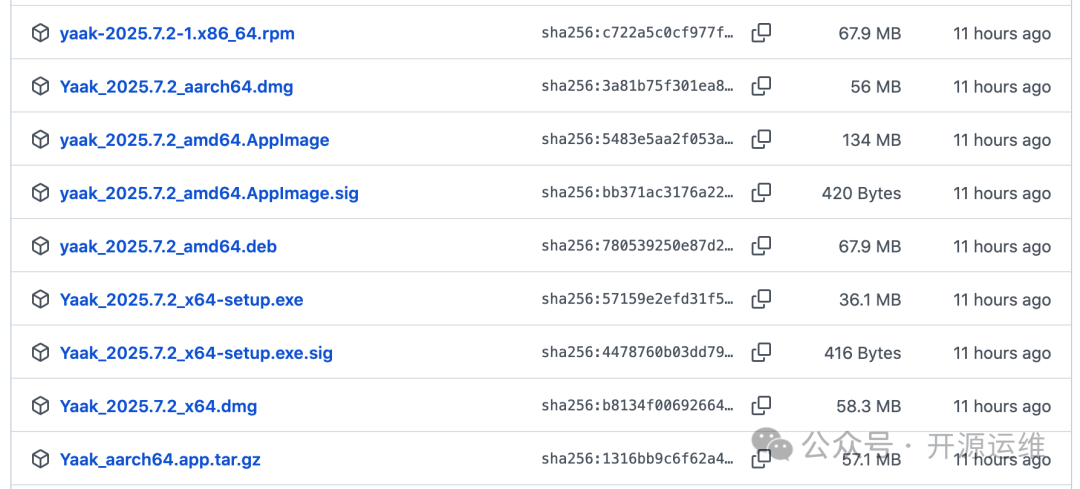This screenshot has width=1080, height=489.
Task: Copy SHA256 hash for Yaak_2025.7.2_x64-setup.exe.sig
Action: (x=761, y=352)
